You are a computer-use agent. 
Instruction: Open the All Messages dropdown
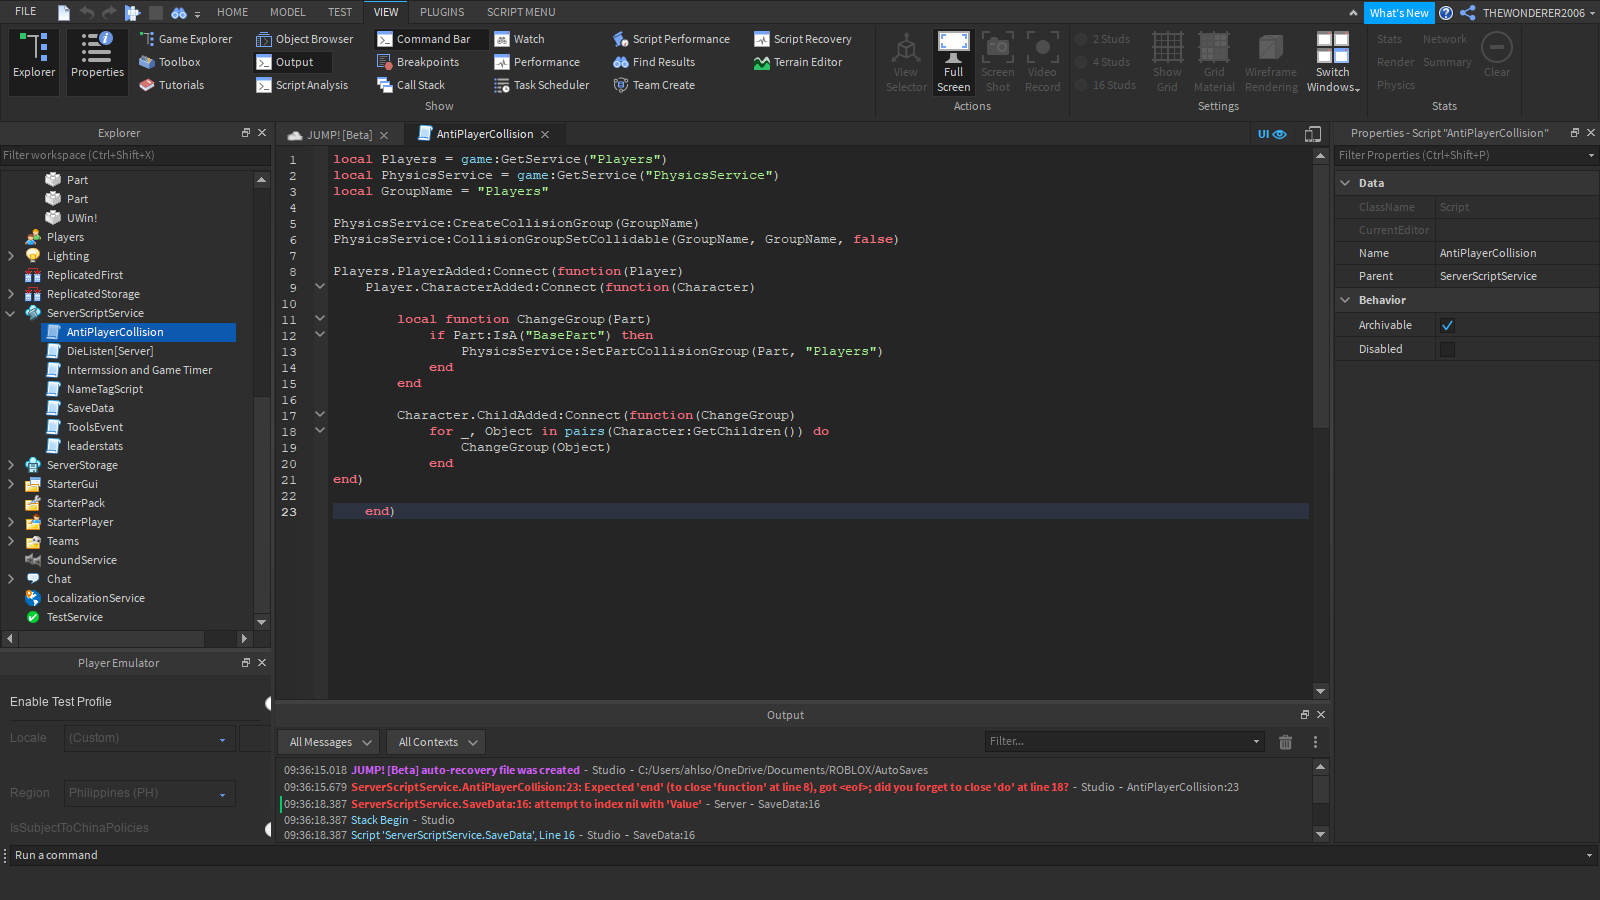click(x=329, y=742)
